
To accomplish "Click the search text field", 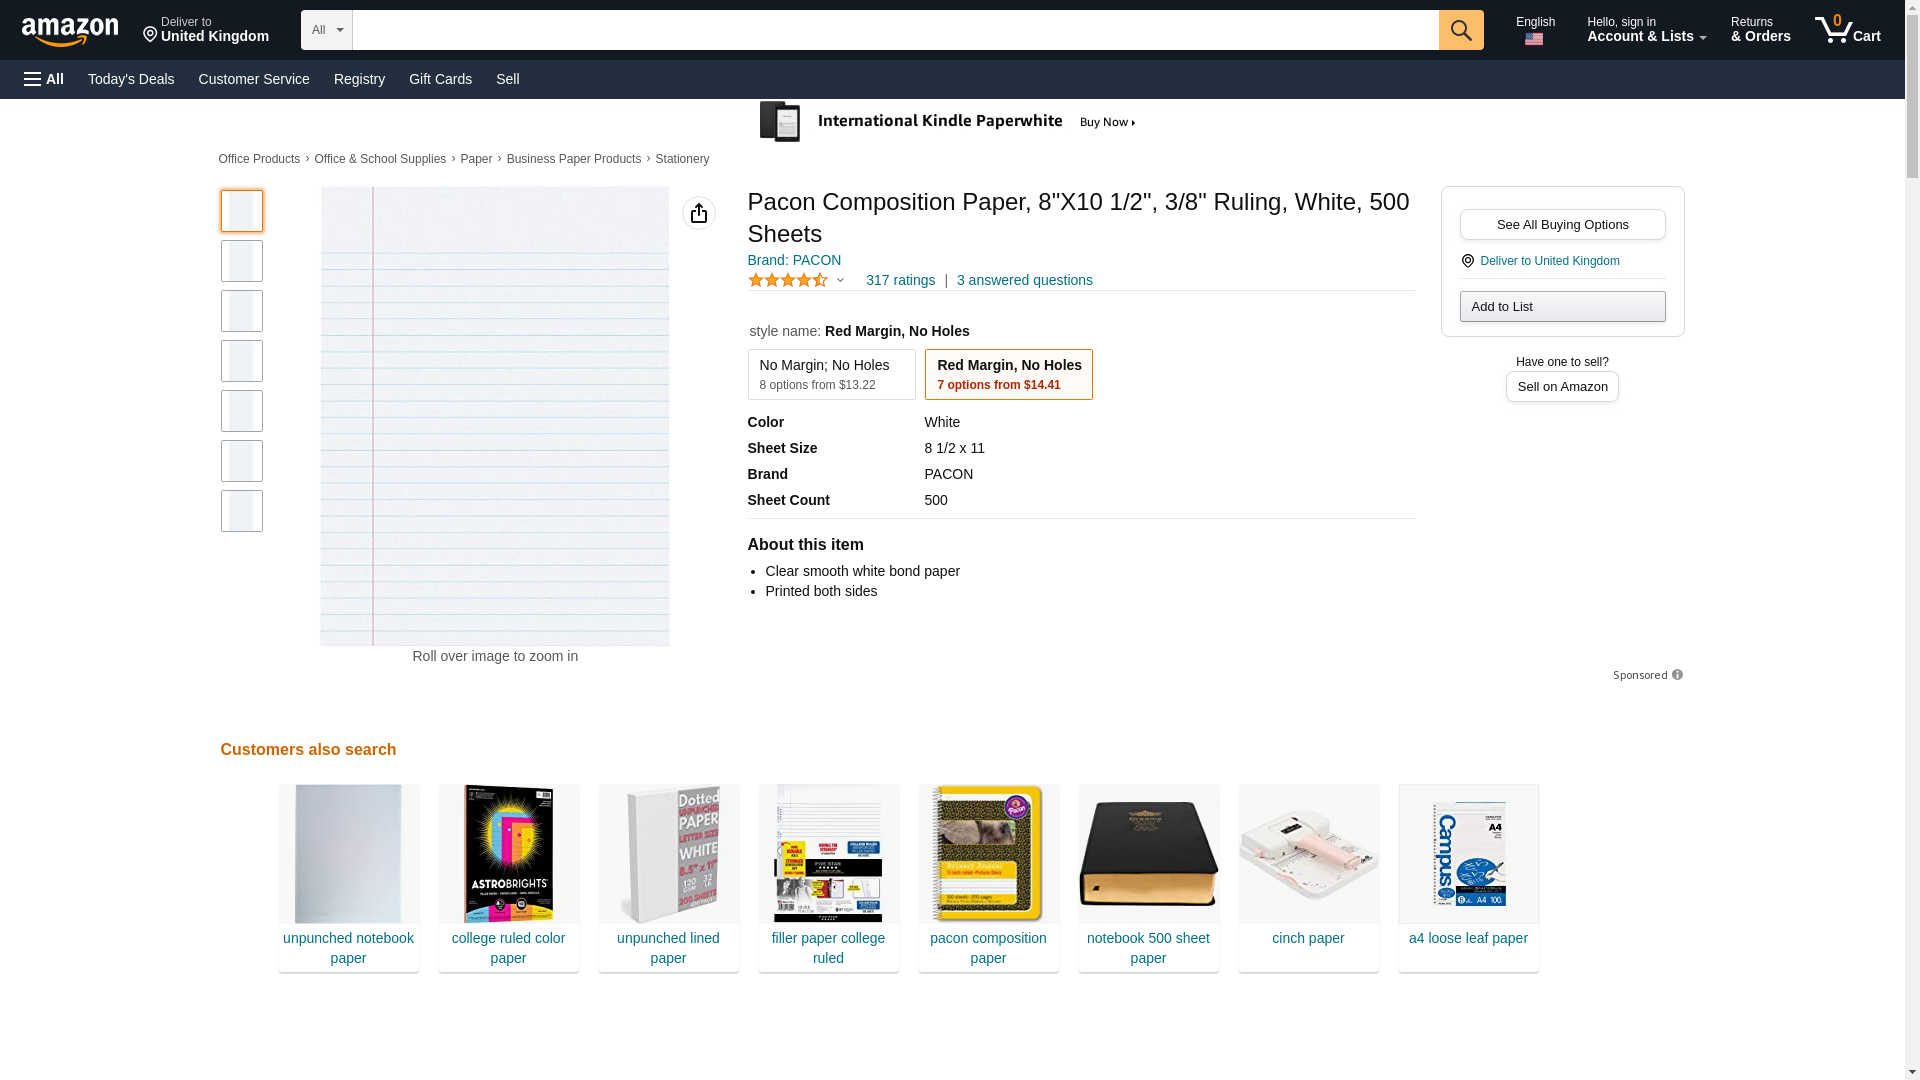I will point(895,30).
